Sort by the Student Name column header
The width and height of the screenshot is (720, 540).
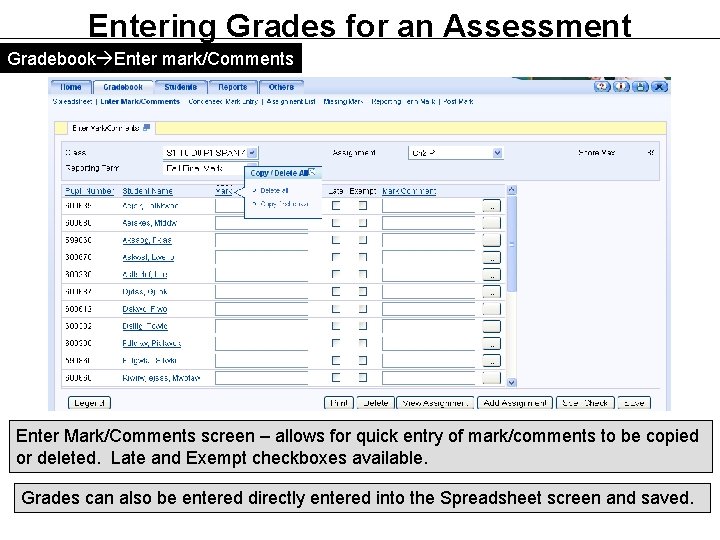coord(147,191)
